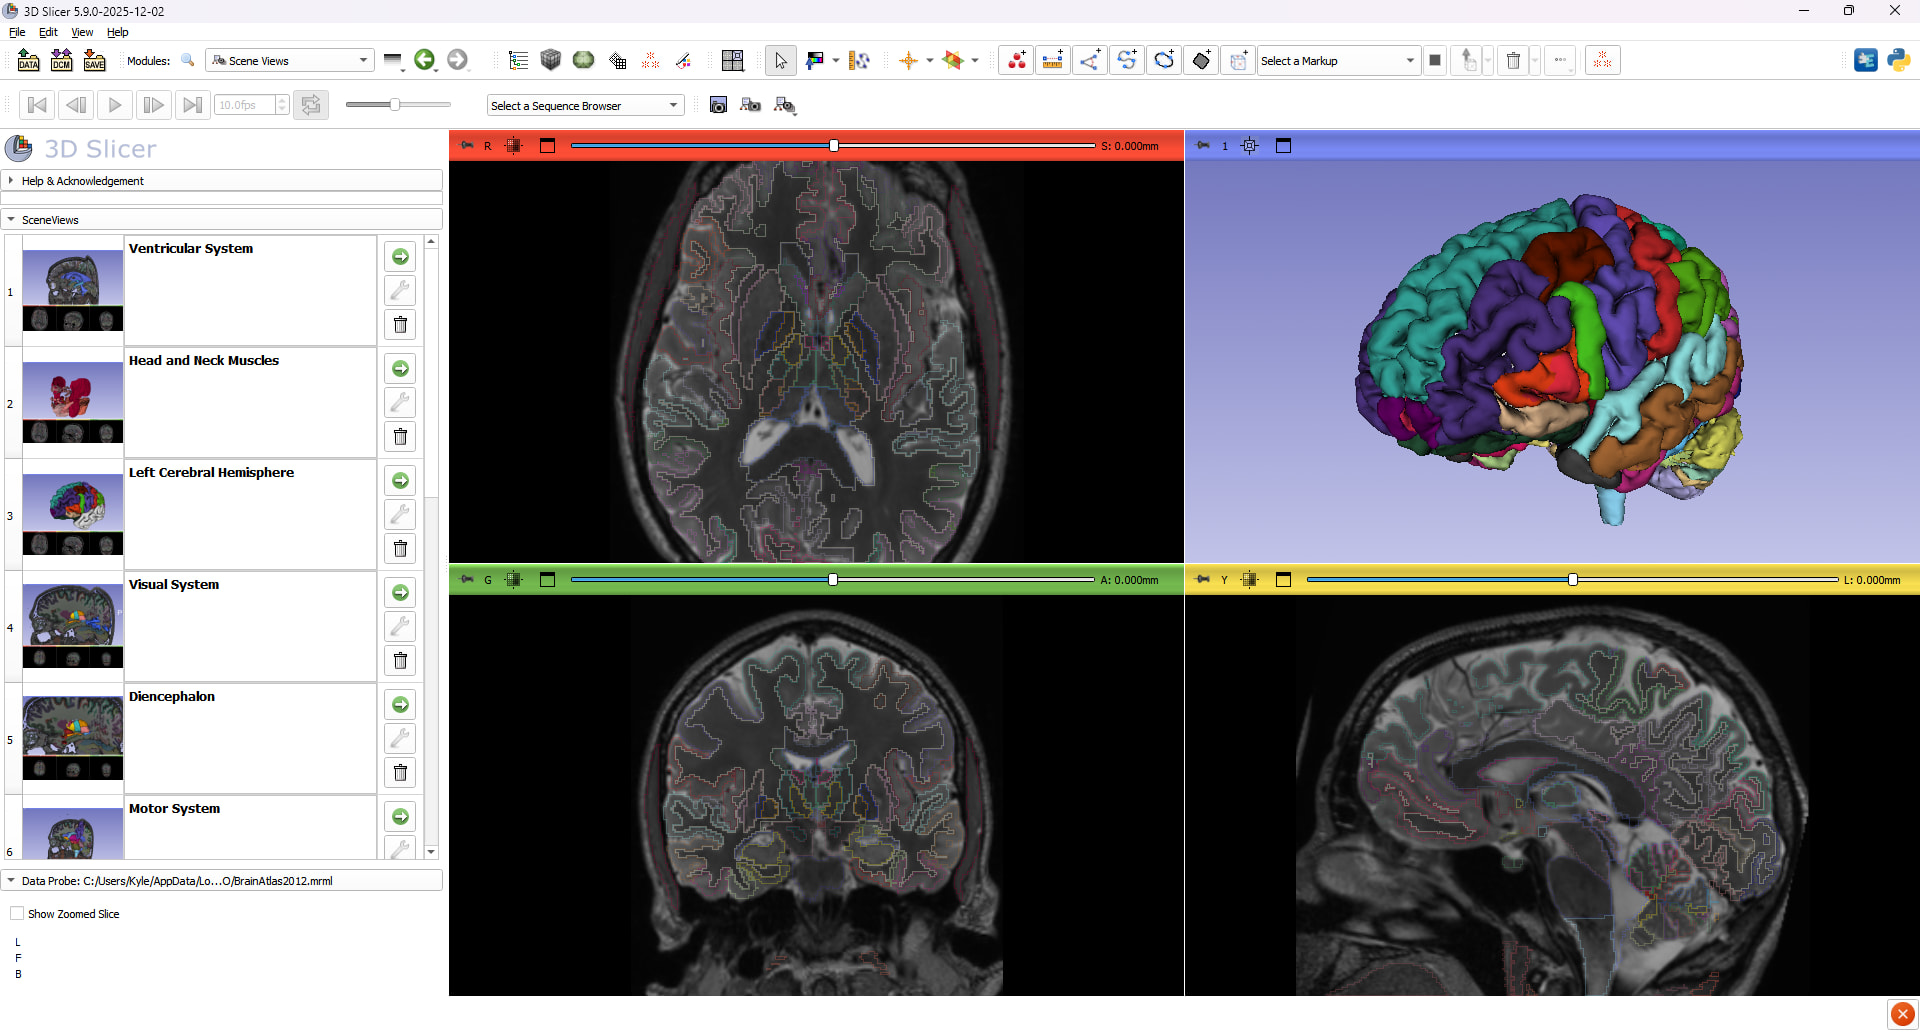Click the yellow sagittal slice offset slider
1920x1032 pixels.
[1572, 580]
